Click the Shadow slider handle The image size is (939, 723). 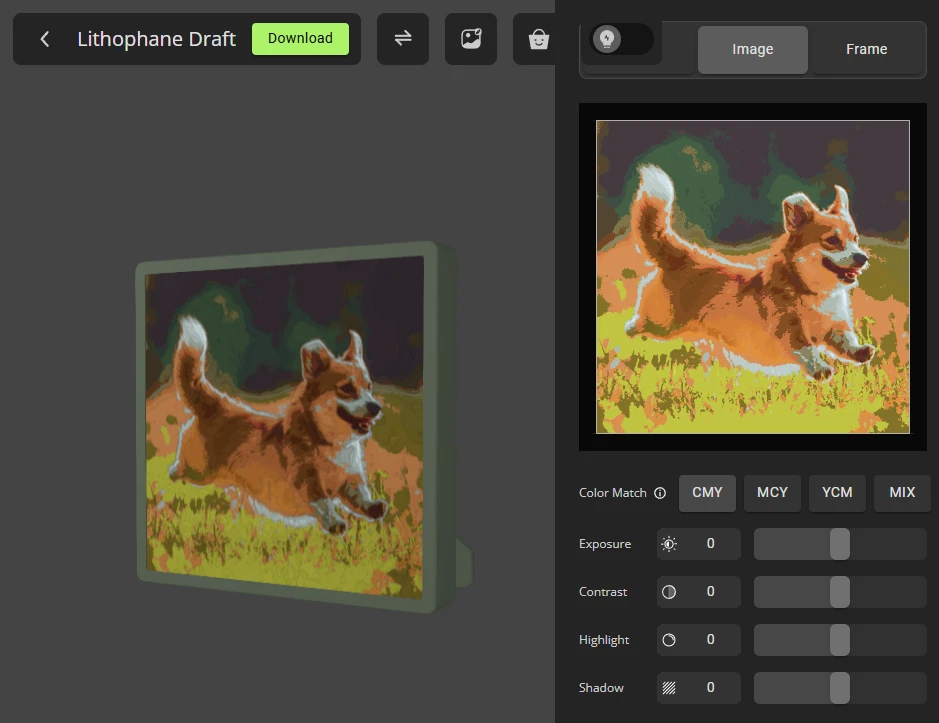pyautogui.click(x=840, y=688)
